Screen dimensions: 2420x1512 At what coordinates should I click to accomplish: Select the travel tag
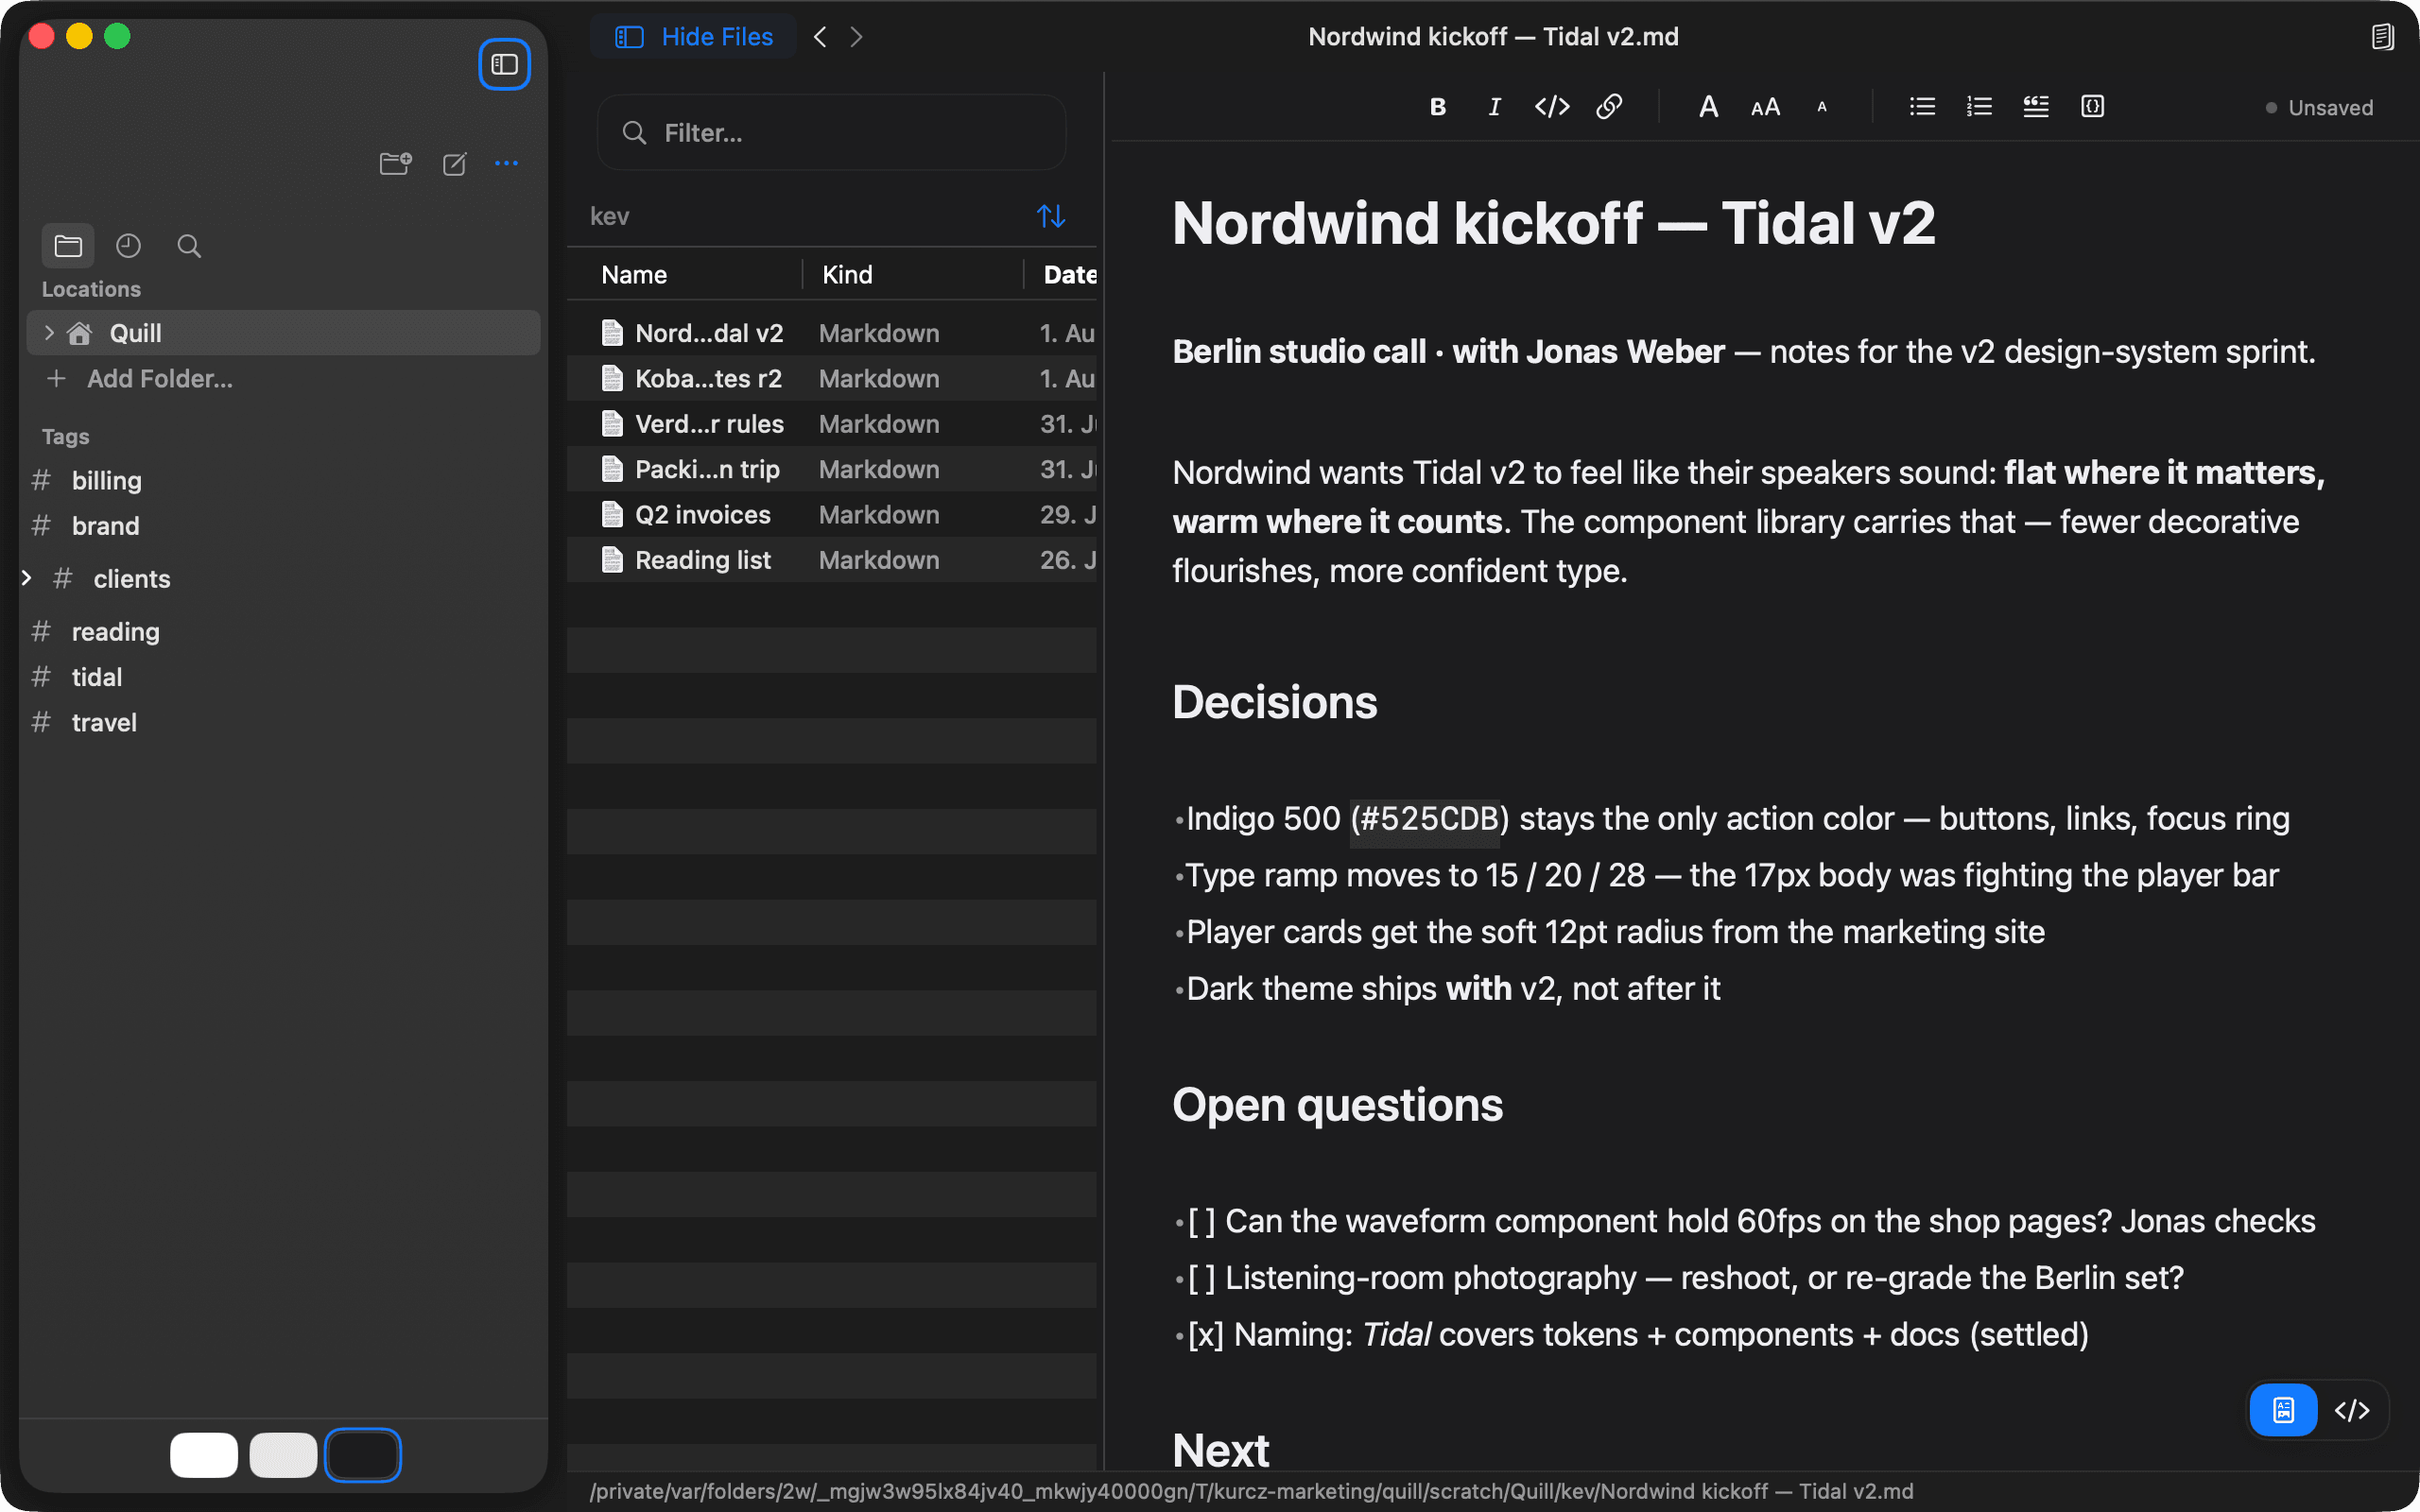pos(104,722)
